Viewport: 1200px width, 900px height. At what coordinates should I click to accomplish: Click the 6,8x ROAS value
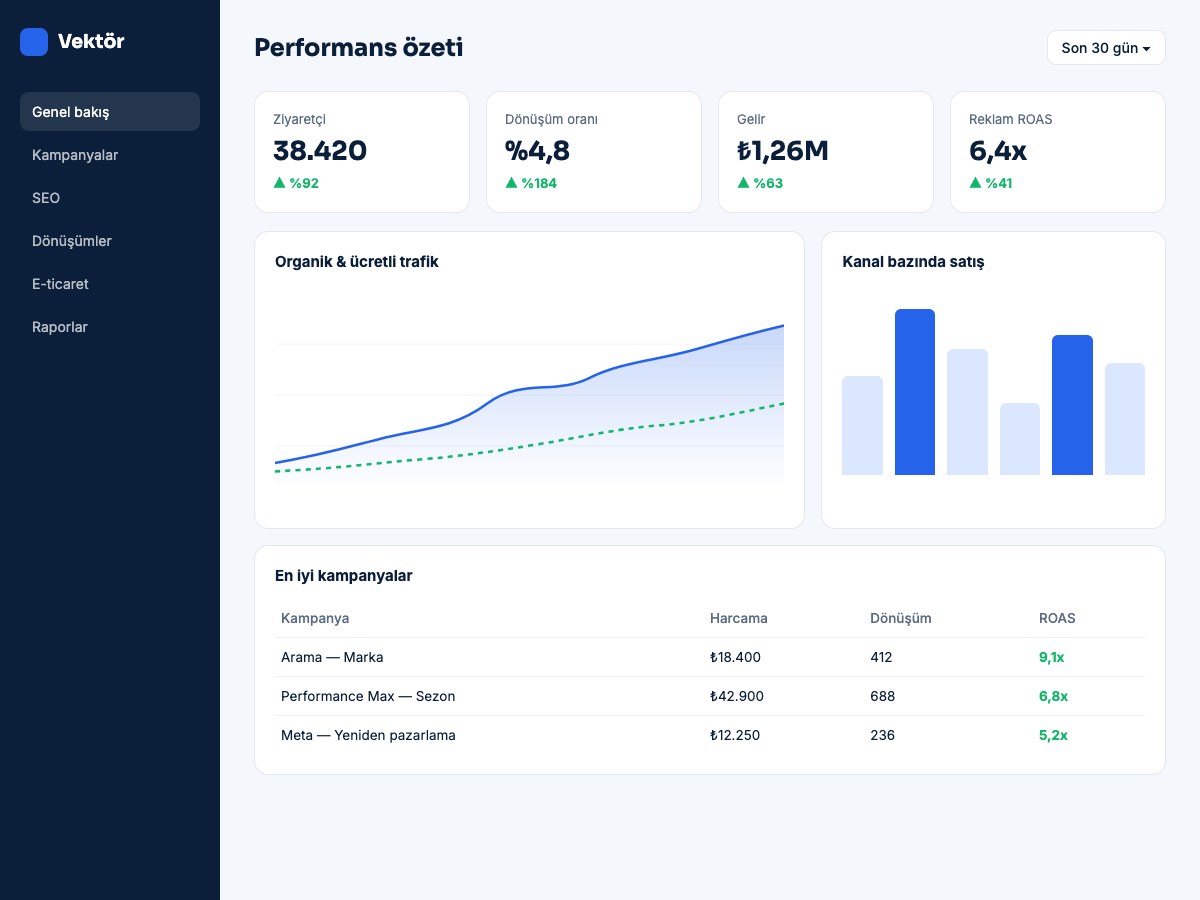click(1054, 696)
